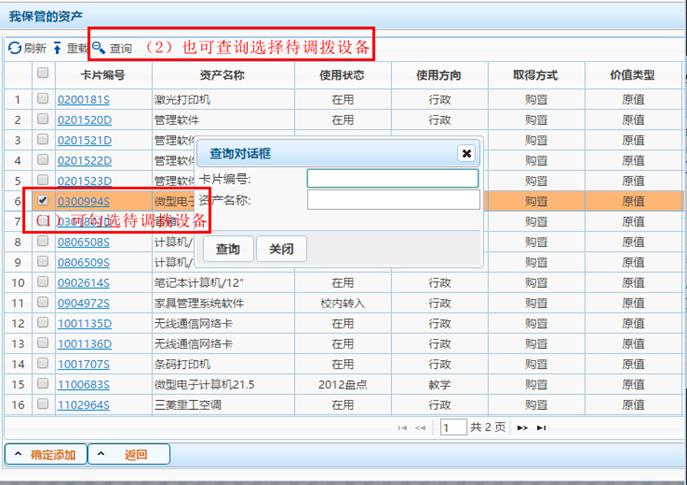
Task: Click the 使用状态 column header
Action: click(x=343, y=75)
